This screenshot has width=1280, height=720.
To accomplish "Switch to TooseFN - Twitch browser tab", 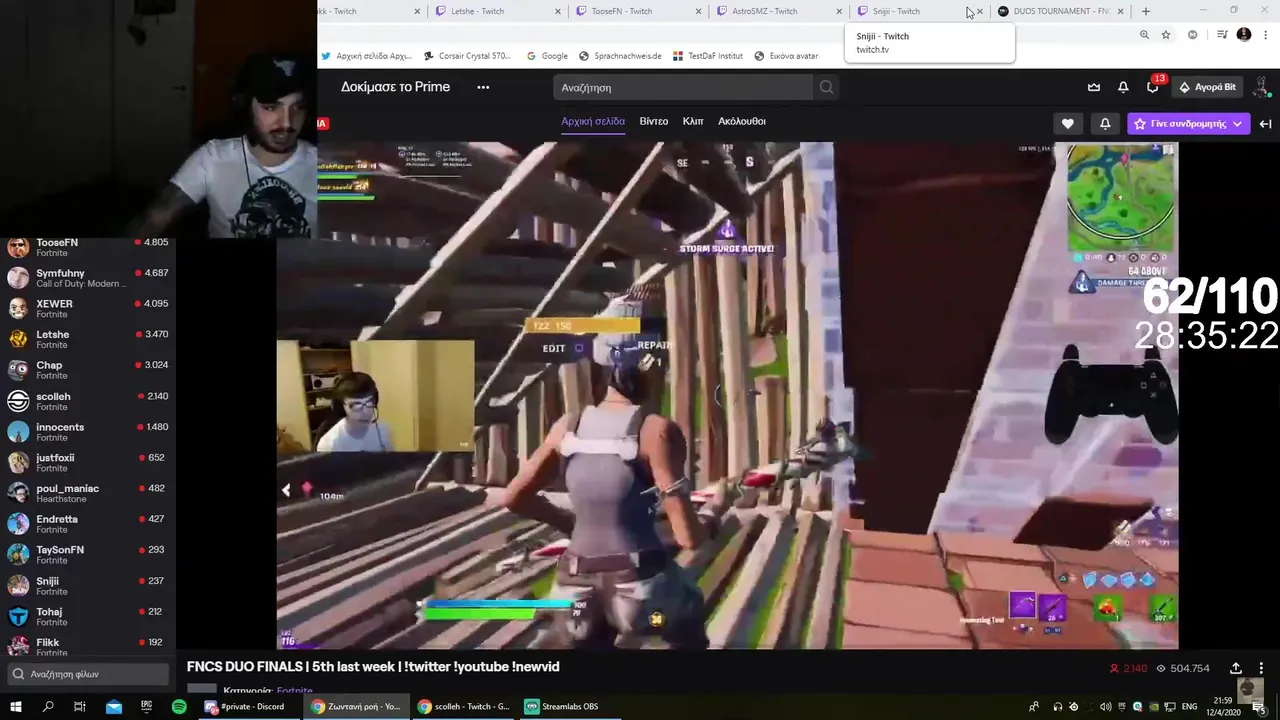I will point(640,11).
